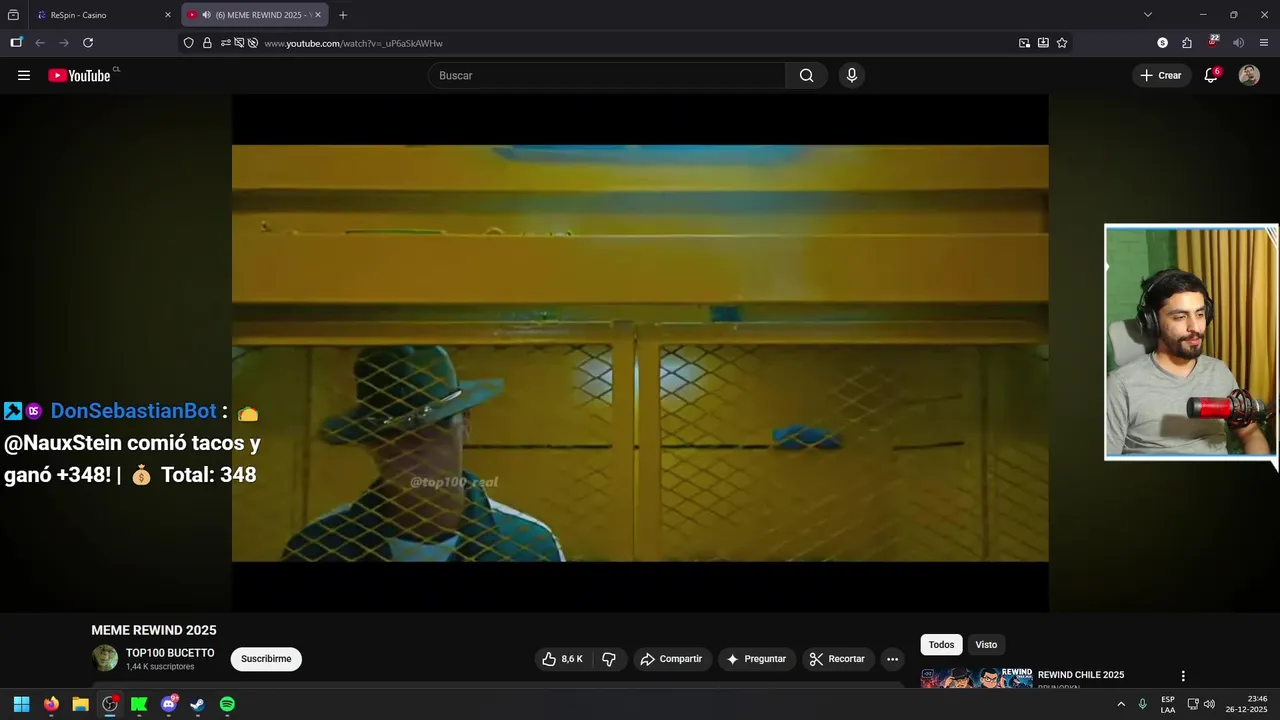
Task: Open tracking protection shield icon
Action: pyautogui.click(x=188, y=43)
